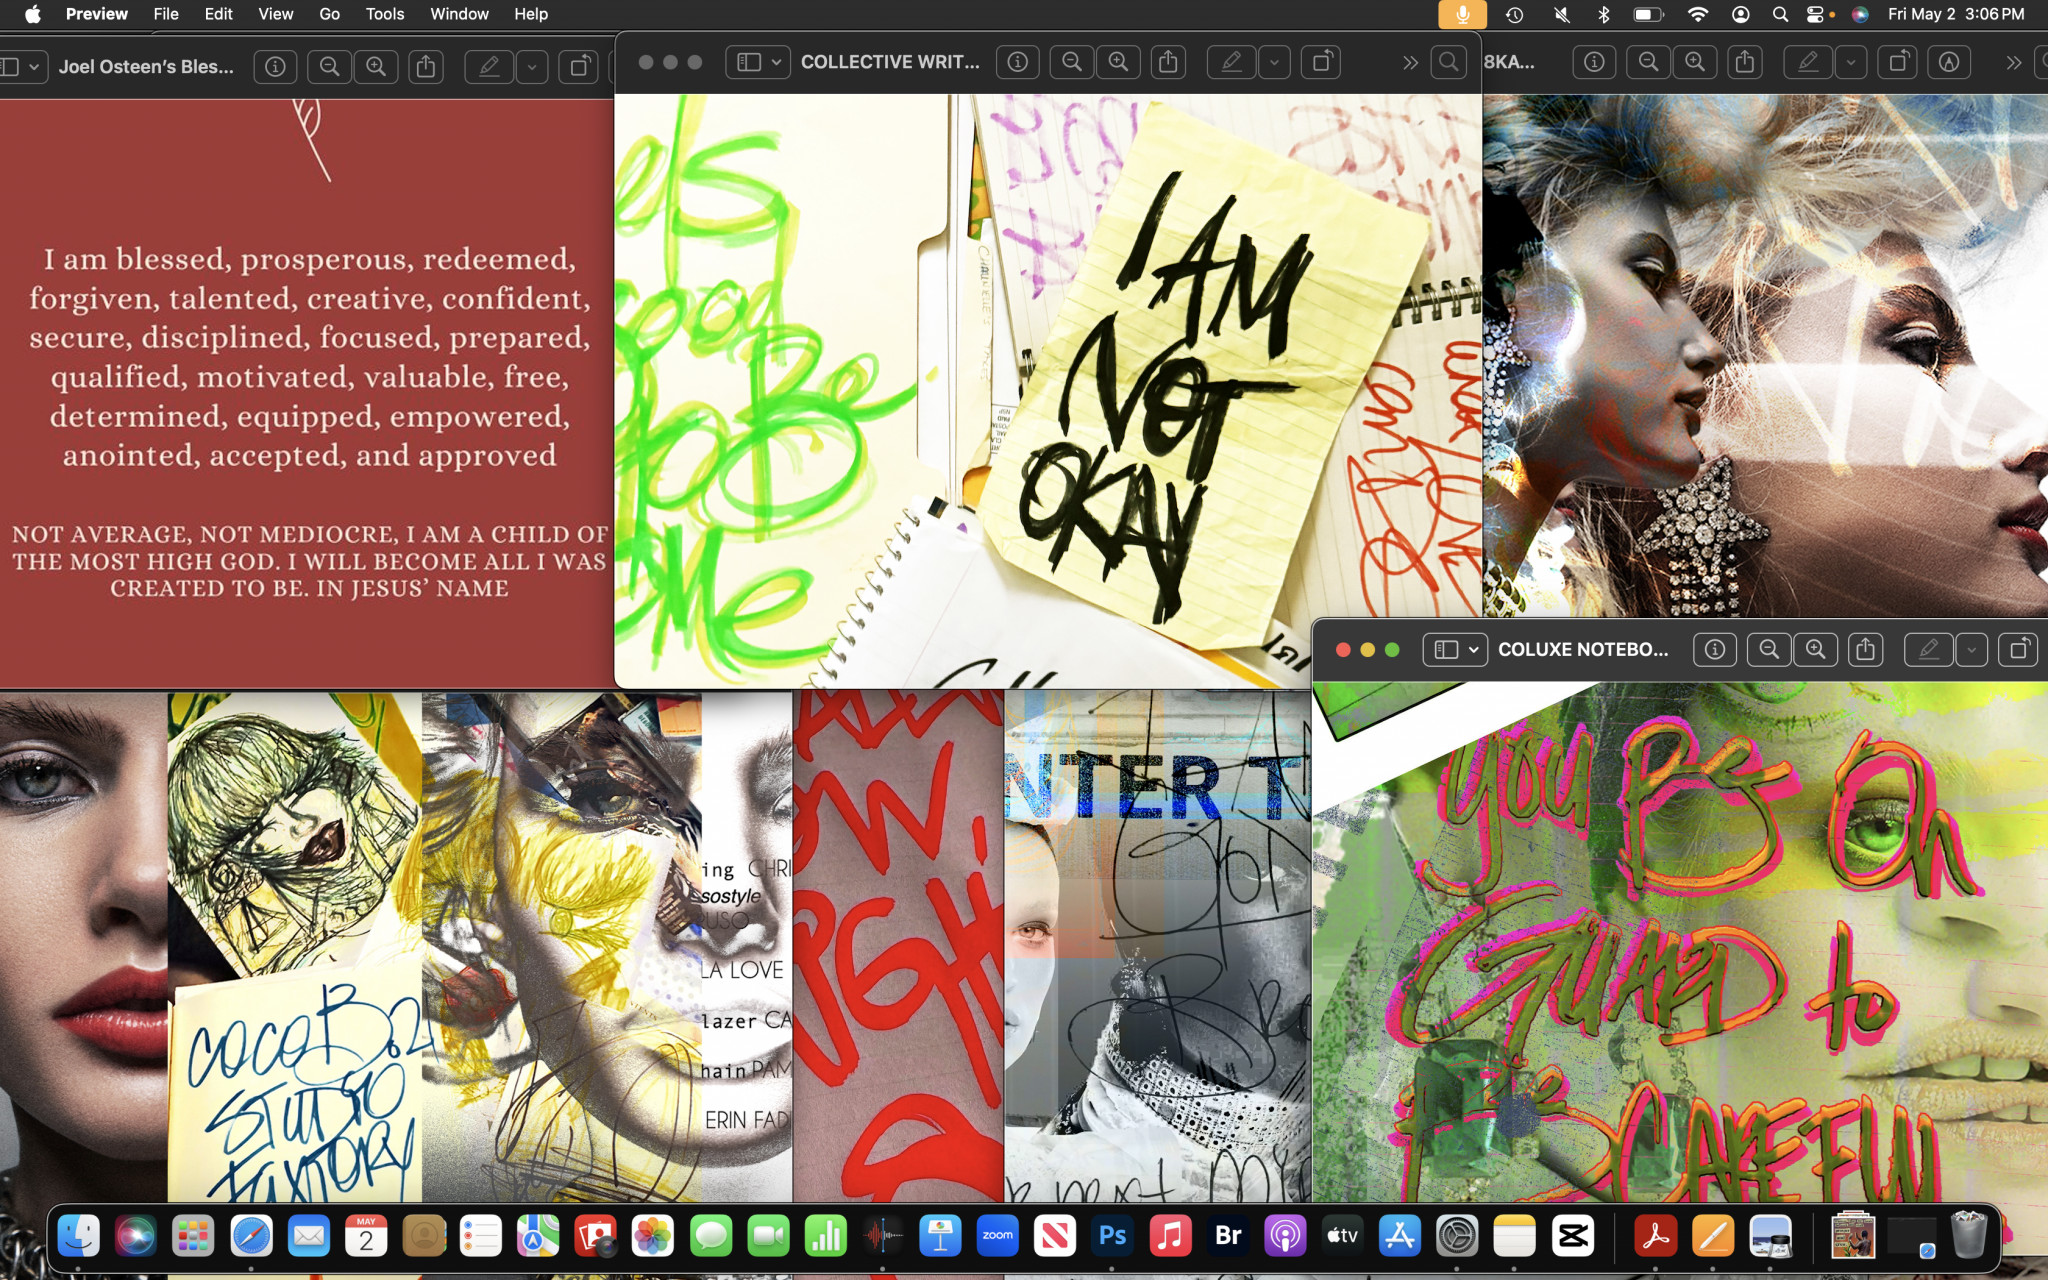Click zoom out in COLLECTIVE WRIT window toolbar
This screenshot has height=1280, width=2048.
coord(1071,62)
